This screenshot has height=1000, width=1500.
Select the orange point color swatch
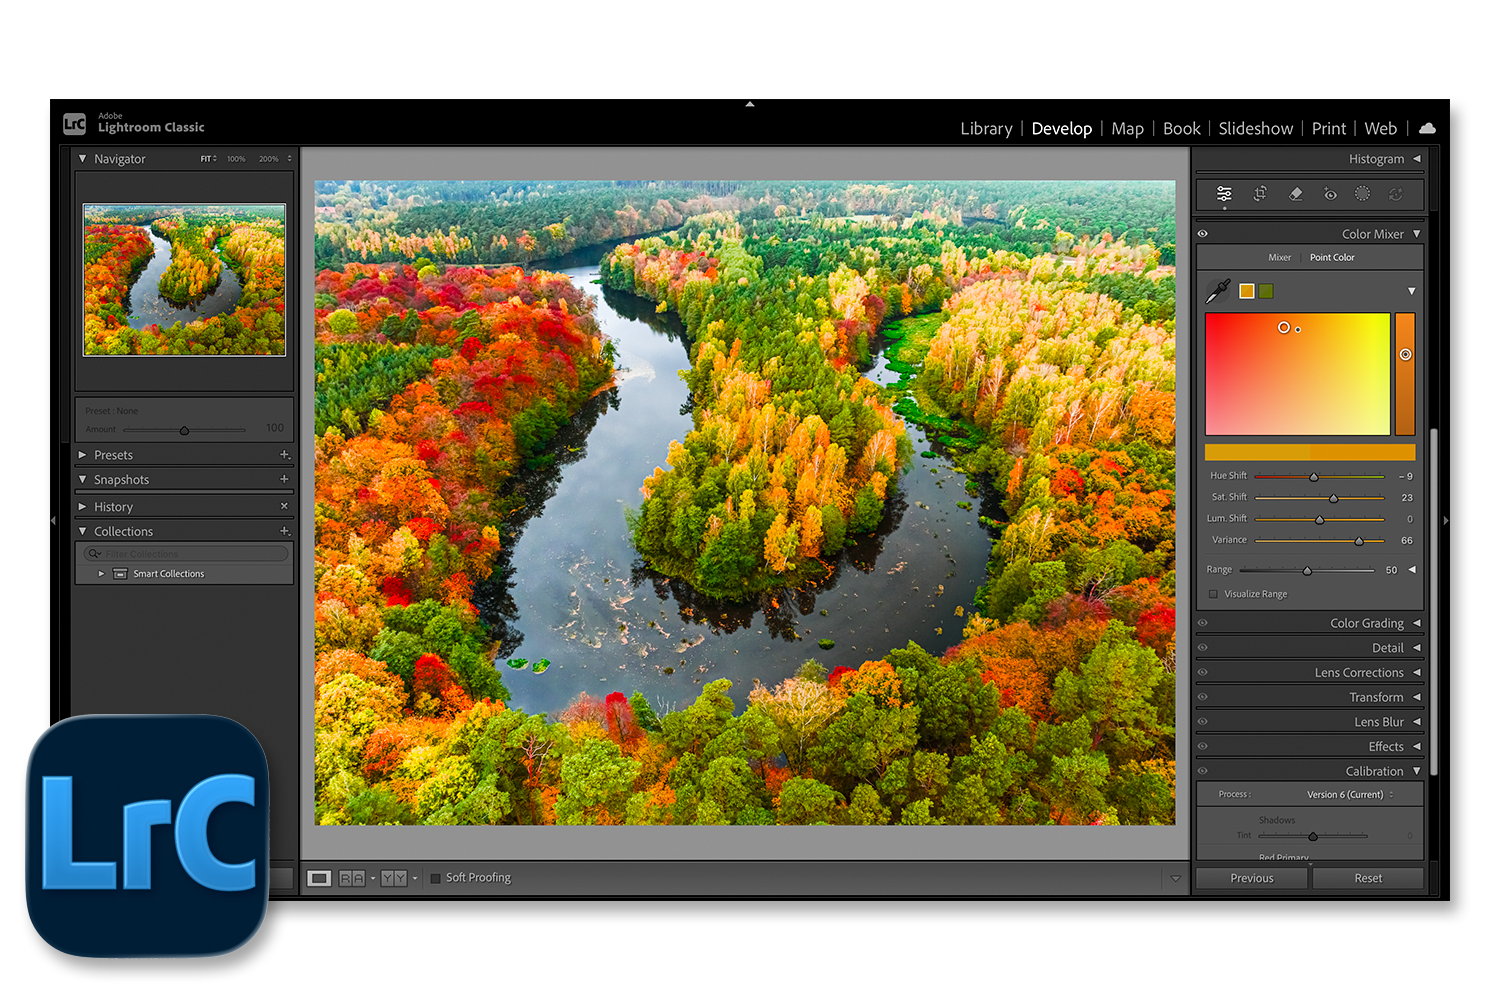pyautogui.click(x=1247, y=291)
